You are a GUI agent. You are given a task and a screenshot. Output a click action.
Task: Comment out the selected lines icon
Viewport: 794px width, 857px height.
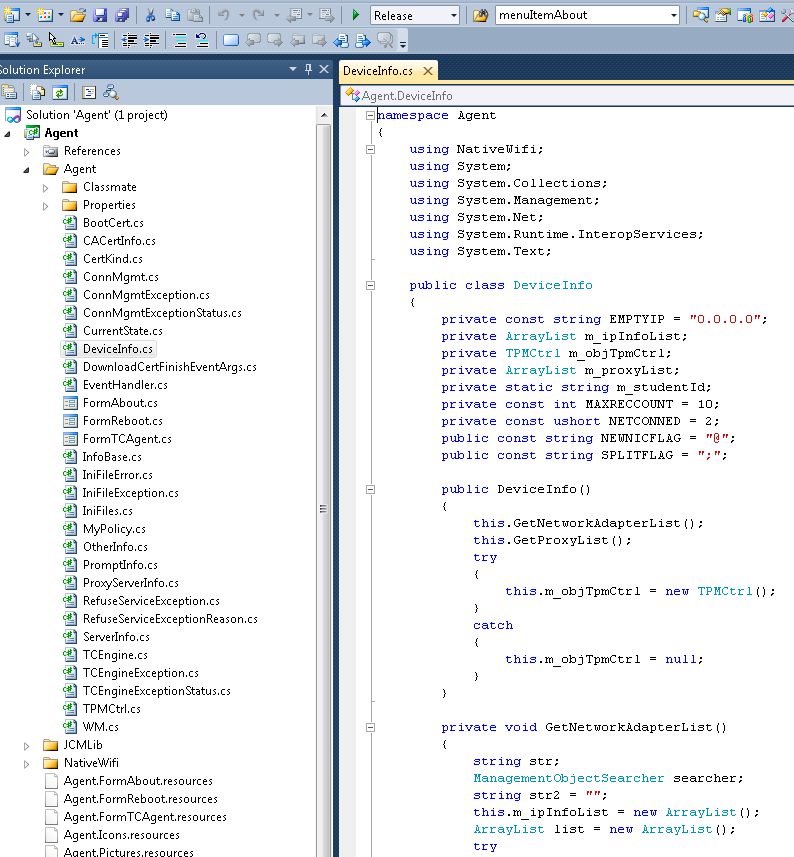pos(180,40)
